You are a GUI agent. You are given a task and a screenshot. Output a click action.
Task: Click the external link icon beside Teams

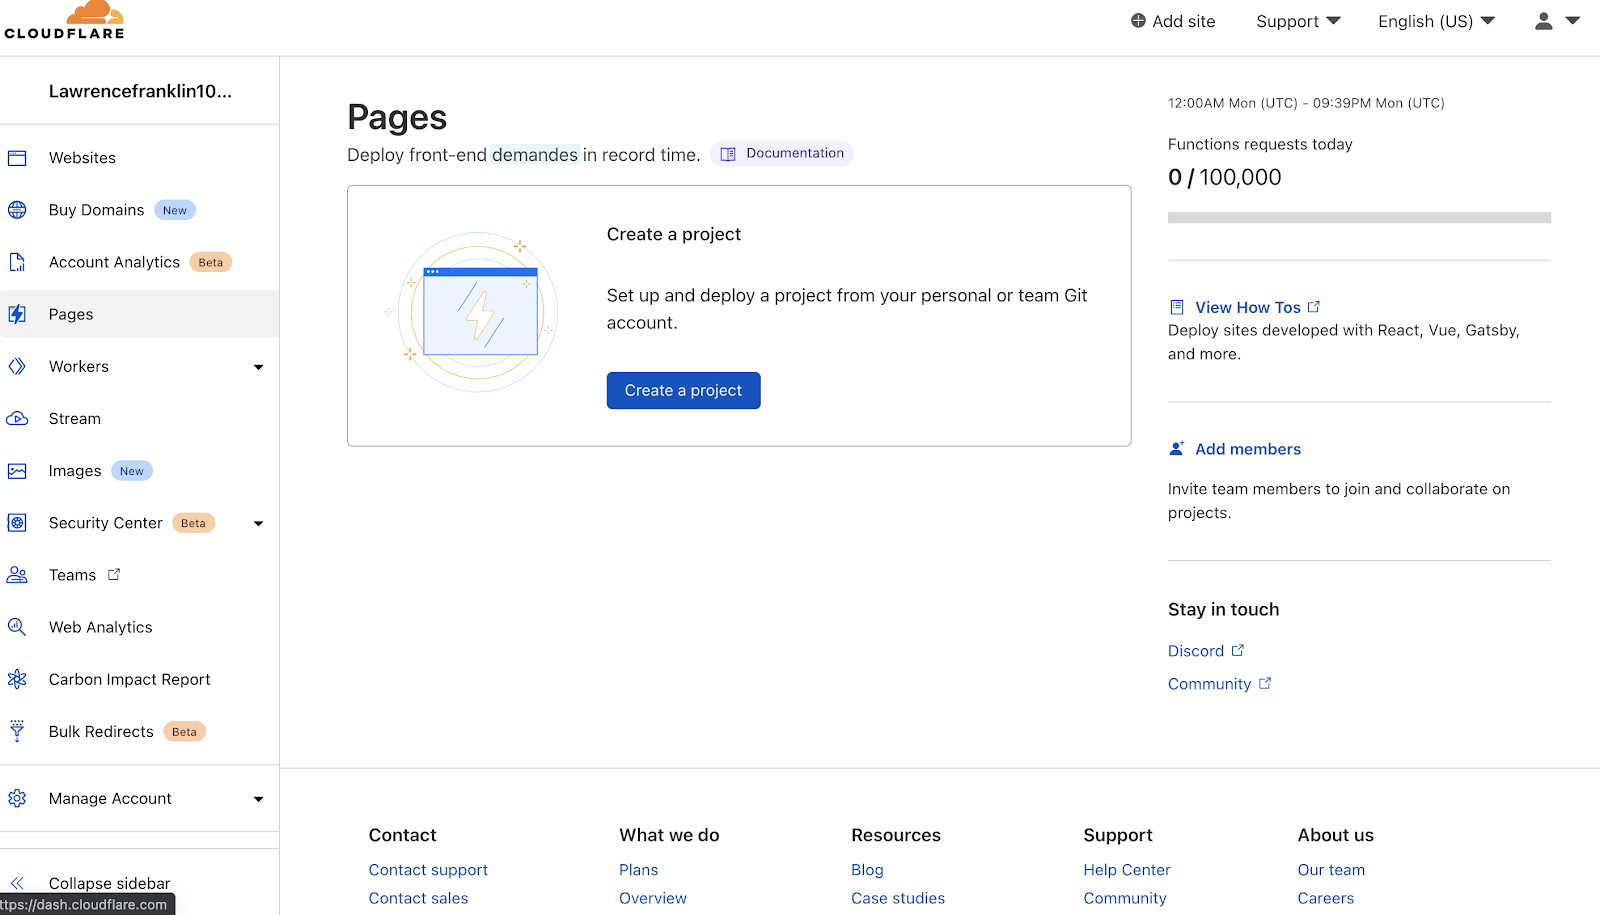pyautogui.click(x=114, y=574)
